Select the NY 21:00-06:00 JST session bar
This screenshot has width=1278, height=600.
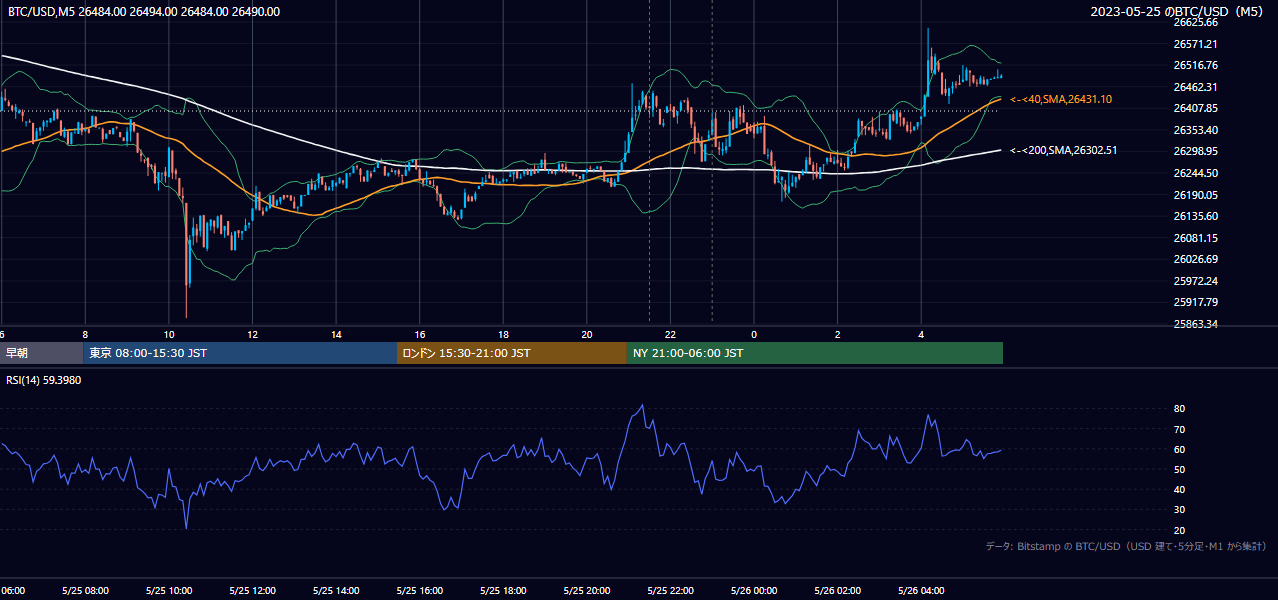(815, 353)
